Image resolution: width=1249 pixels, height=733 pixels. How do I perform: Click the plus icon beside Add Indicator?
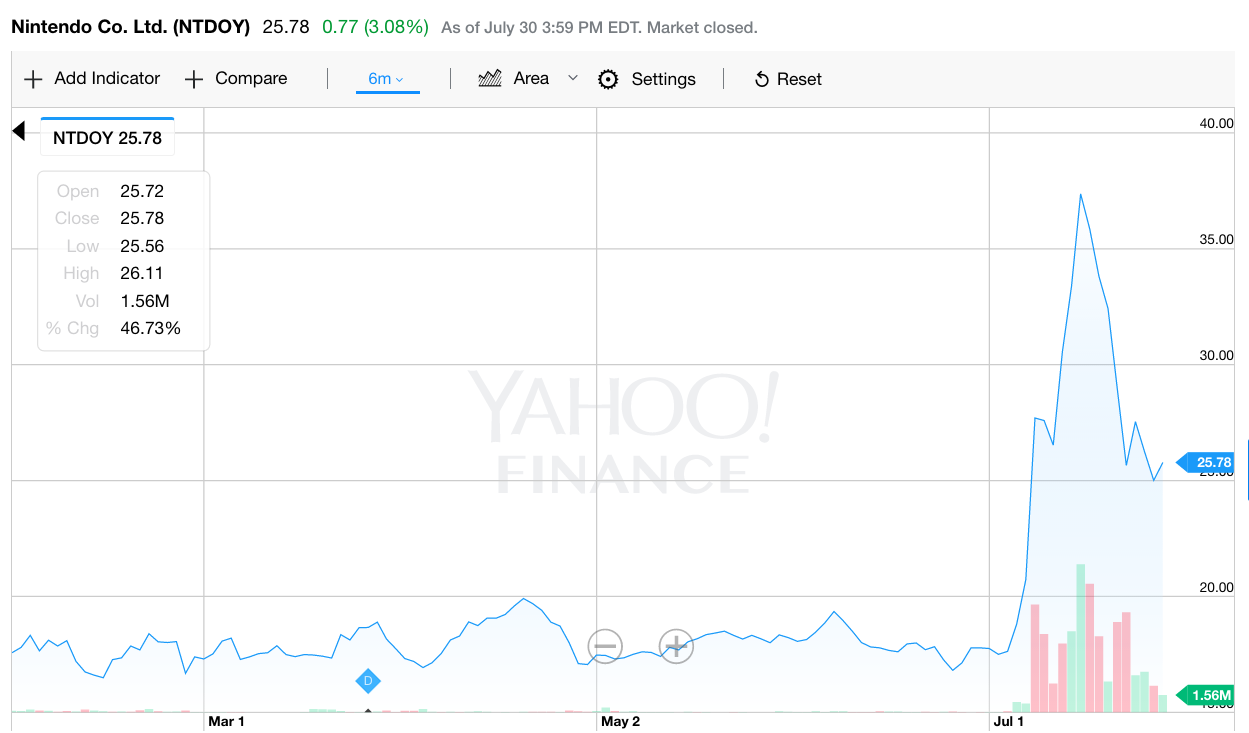point(33,79)
